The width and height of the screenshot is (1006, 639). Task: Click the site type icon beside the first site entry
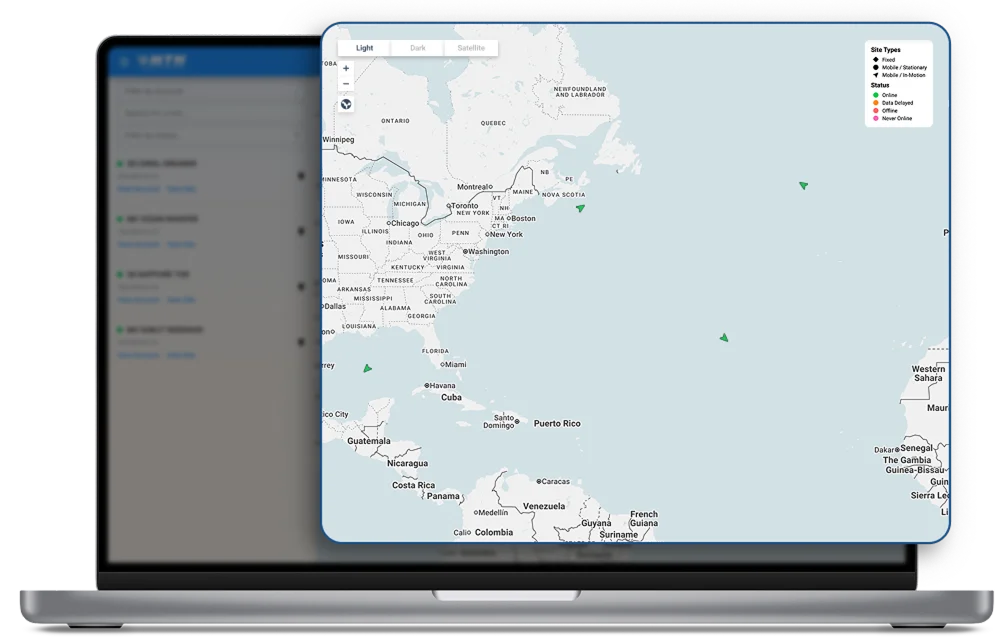point(301,176)
